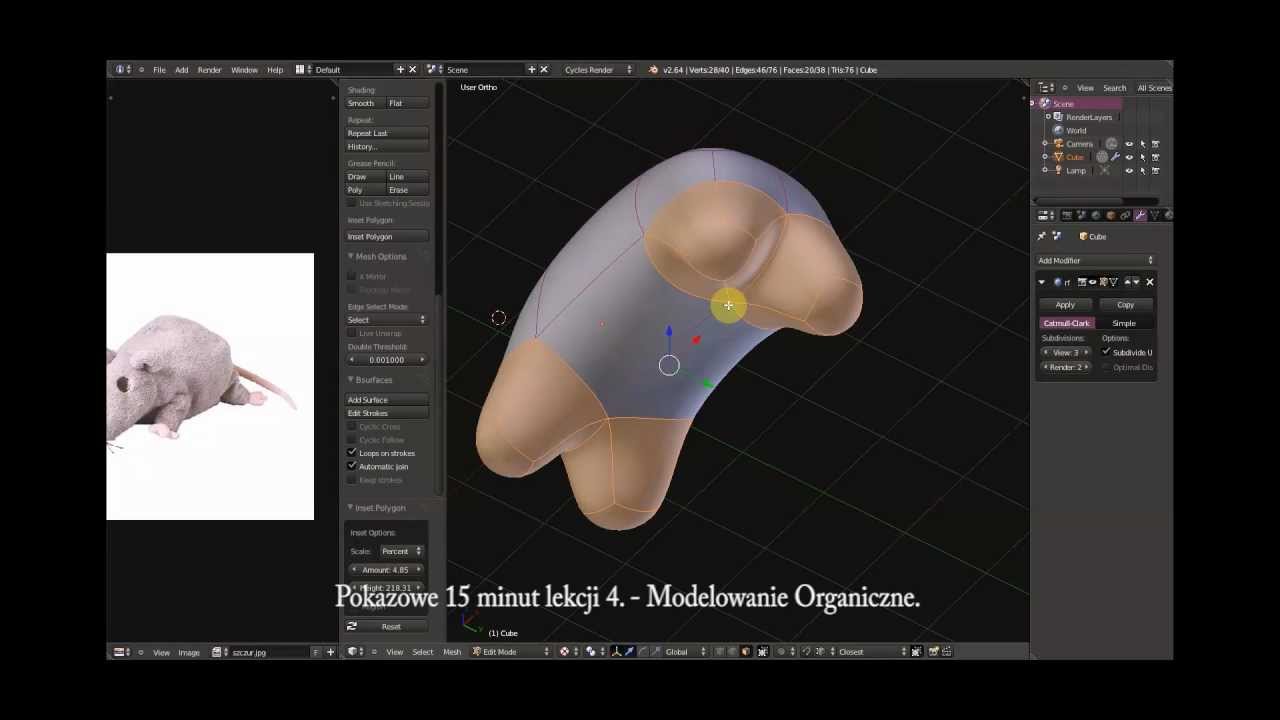Enable the X Mirror checkbox
The width and height of the screenshot is (1280, 720).
click(352, 276)
